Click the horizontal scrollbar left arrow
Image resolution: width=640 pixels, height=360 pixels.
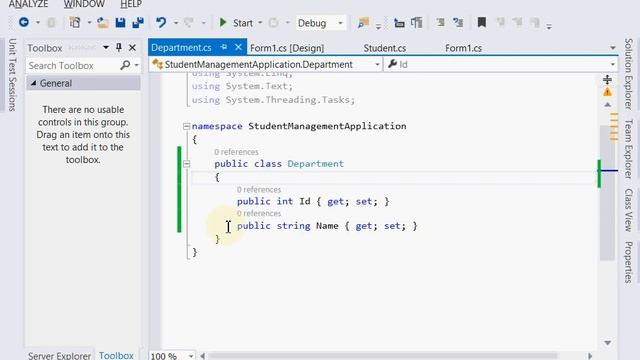pos(202,356)
